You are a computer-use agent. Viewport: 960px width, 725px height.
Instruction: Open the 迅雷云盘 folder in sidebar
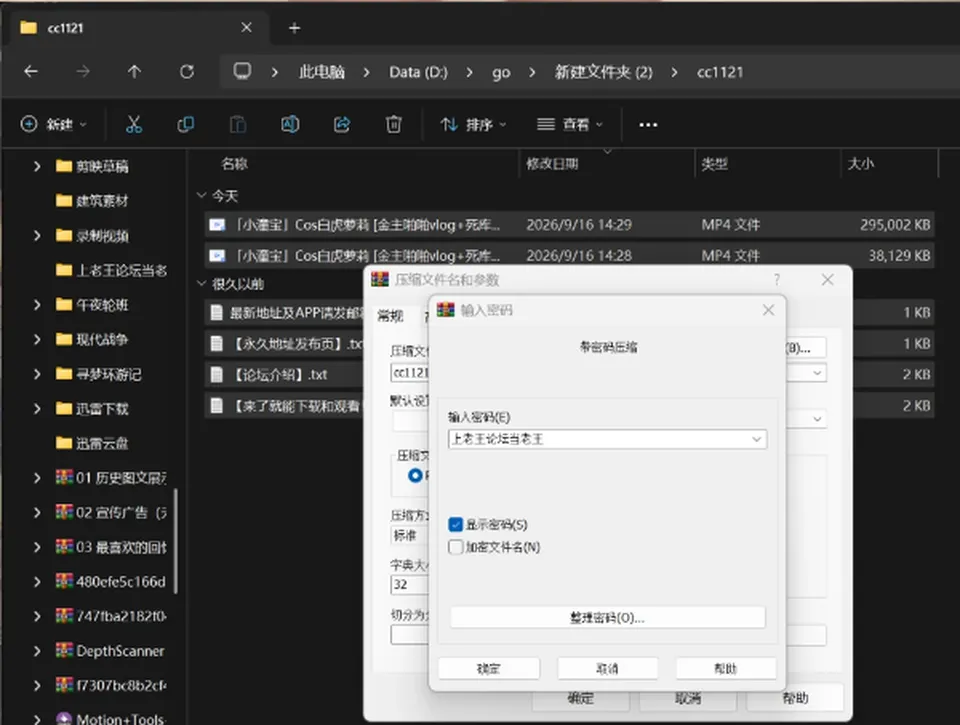pyautogui.click(x=92, y=443)
